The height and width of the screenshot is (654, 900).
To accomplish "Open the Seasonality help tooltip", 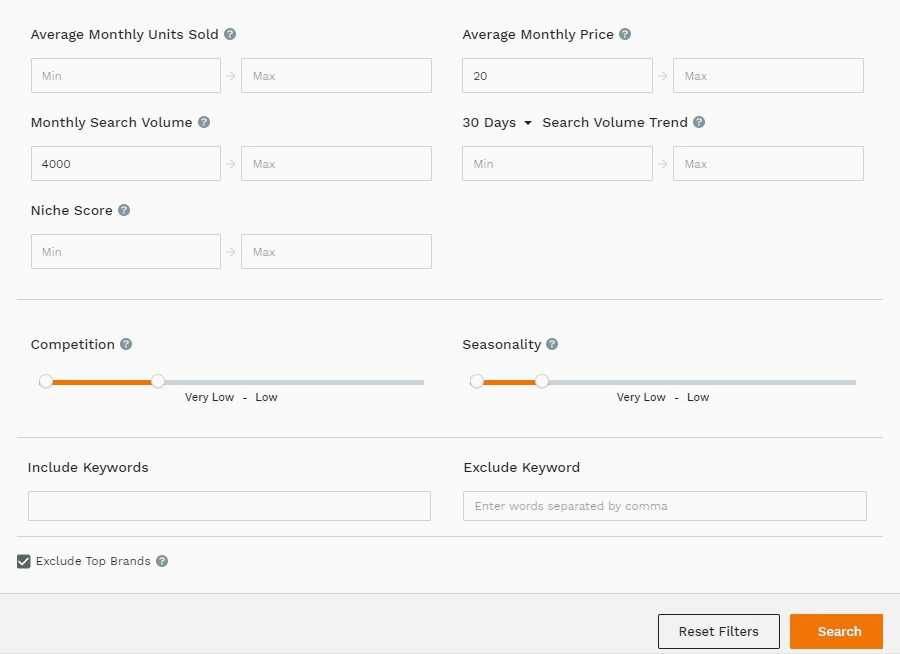I will [x=552, y=344].
